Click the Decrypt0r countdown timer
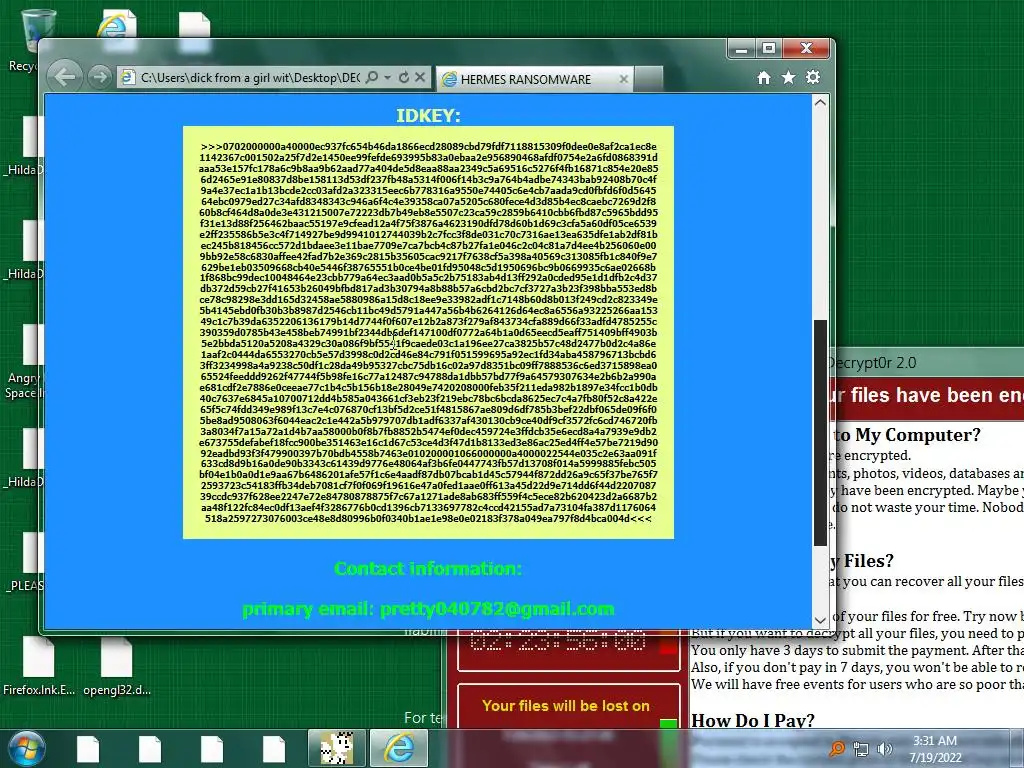The height and width of the screenshot is (768, 1024). (x=558, y=641)
